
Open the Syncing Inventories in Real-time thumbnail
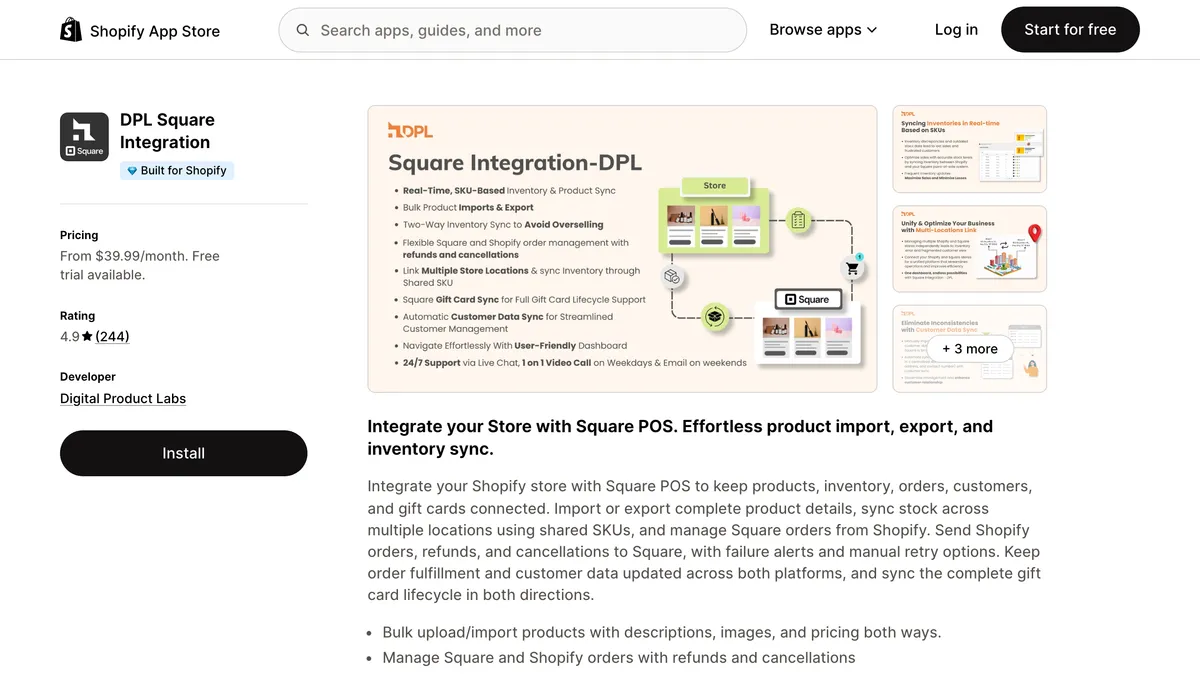click(969, 149)
